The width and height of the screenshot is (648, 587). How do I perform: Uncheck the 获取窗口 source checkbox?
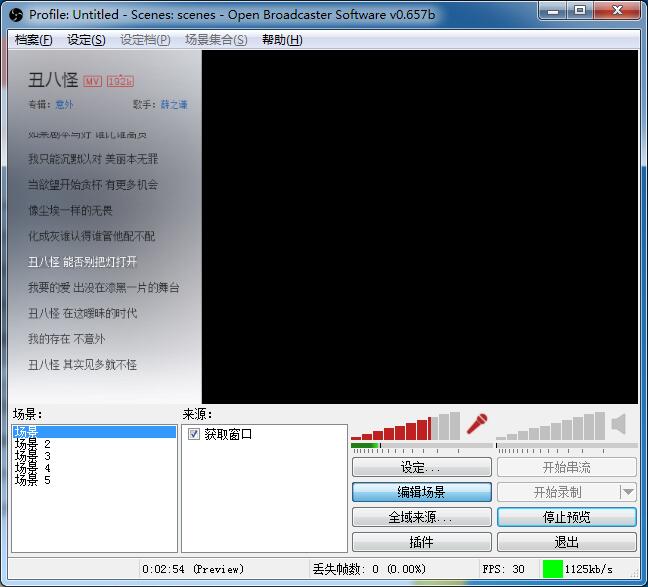(193, 434)
